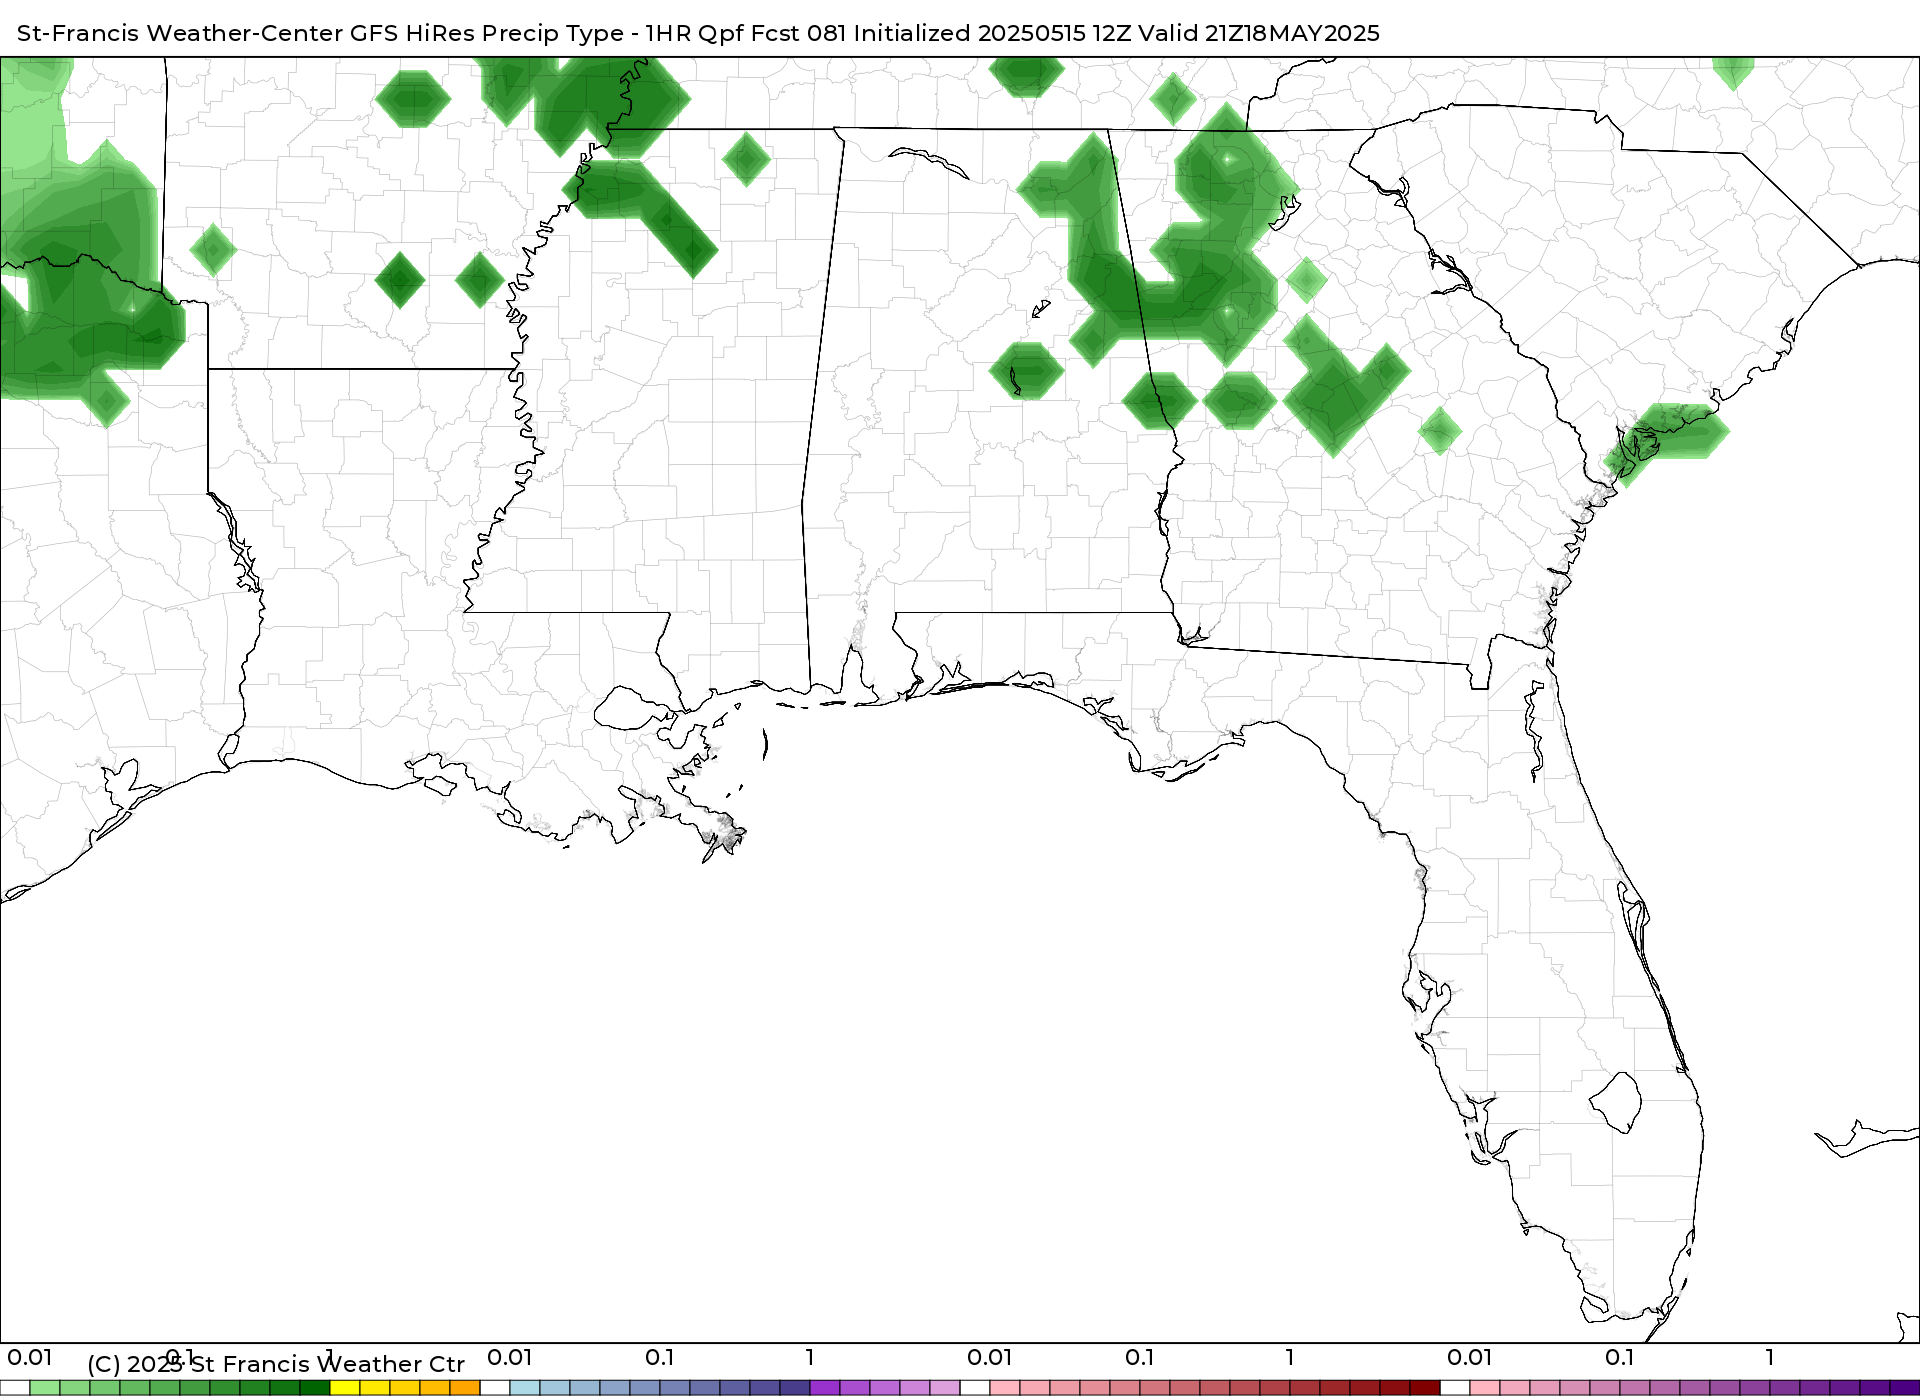Pick the orange legend swatch
Image resolution: width=1920 pixels, height=1400 pixels.
click(x=465, y=1388)
